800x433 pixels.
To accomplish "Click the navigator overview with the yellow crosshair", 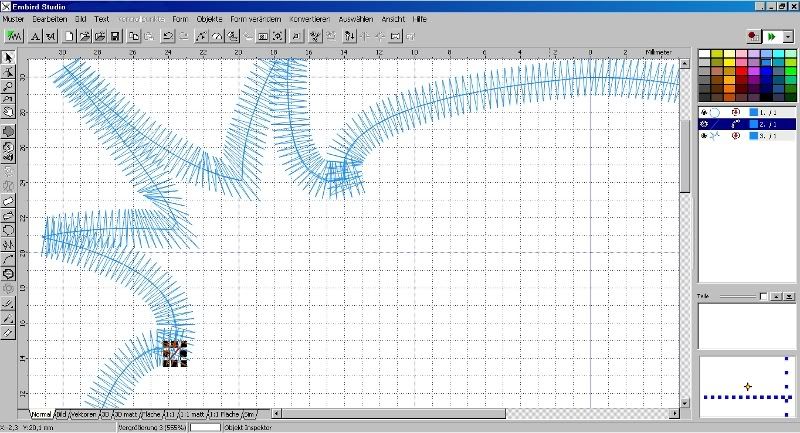I will point(747,387).
